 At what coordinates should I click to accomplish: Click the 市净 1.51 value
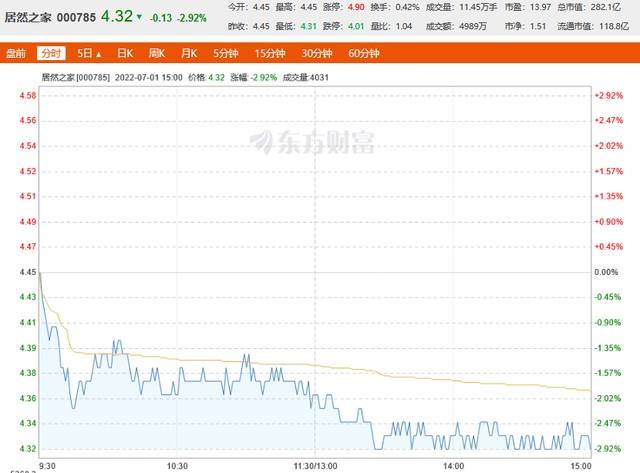coord(538,26)
